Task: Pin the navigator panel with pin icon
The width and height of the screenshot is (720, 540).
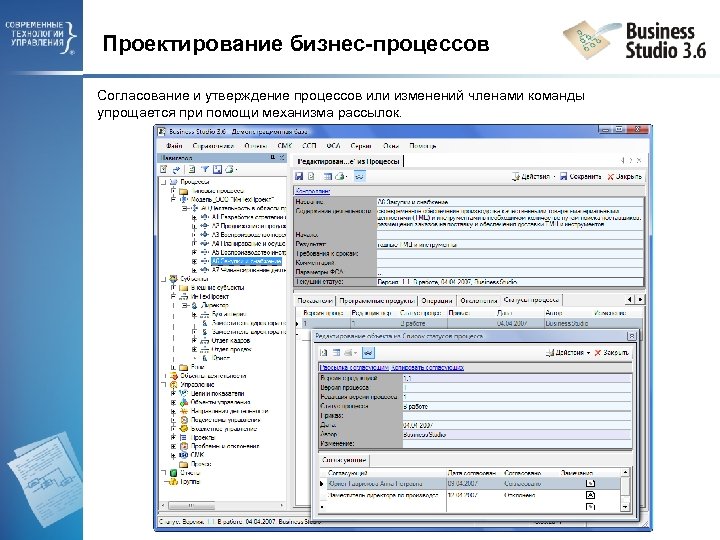Action: [x=273, y=158]
